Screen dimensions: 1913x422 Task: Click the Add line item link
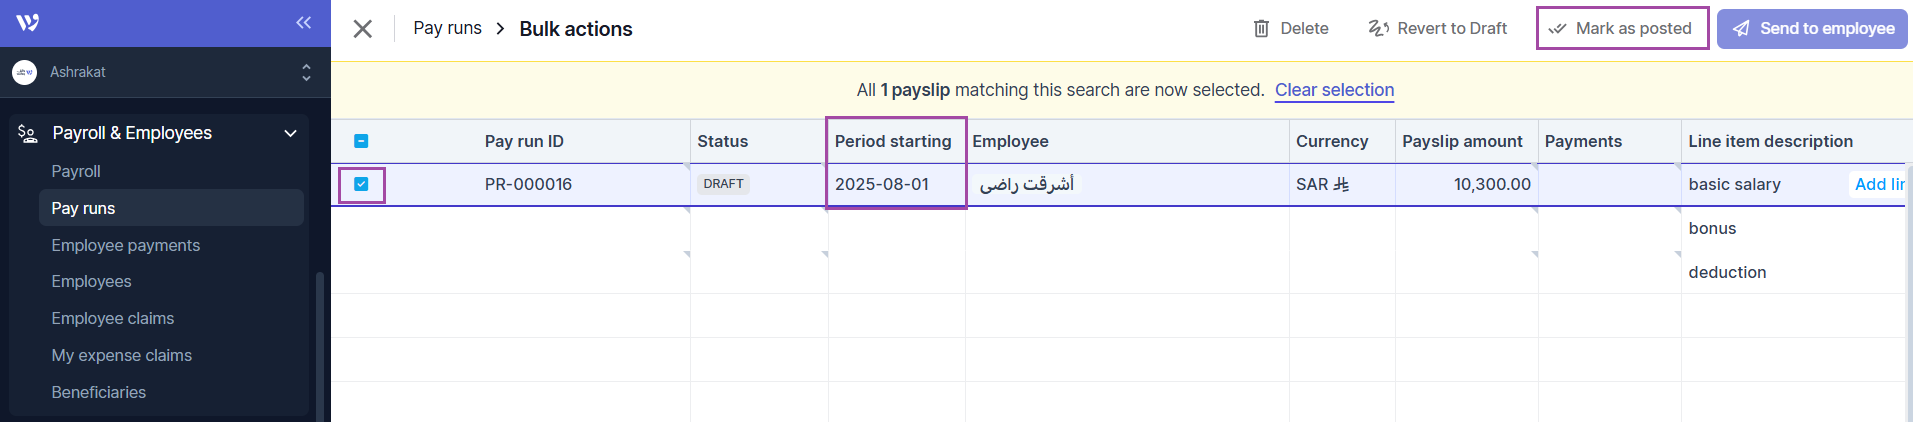1878,184
